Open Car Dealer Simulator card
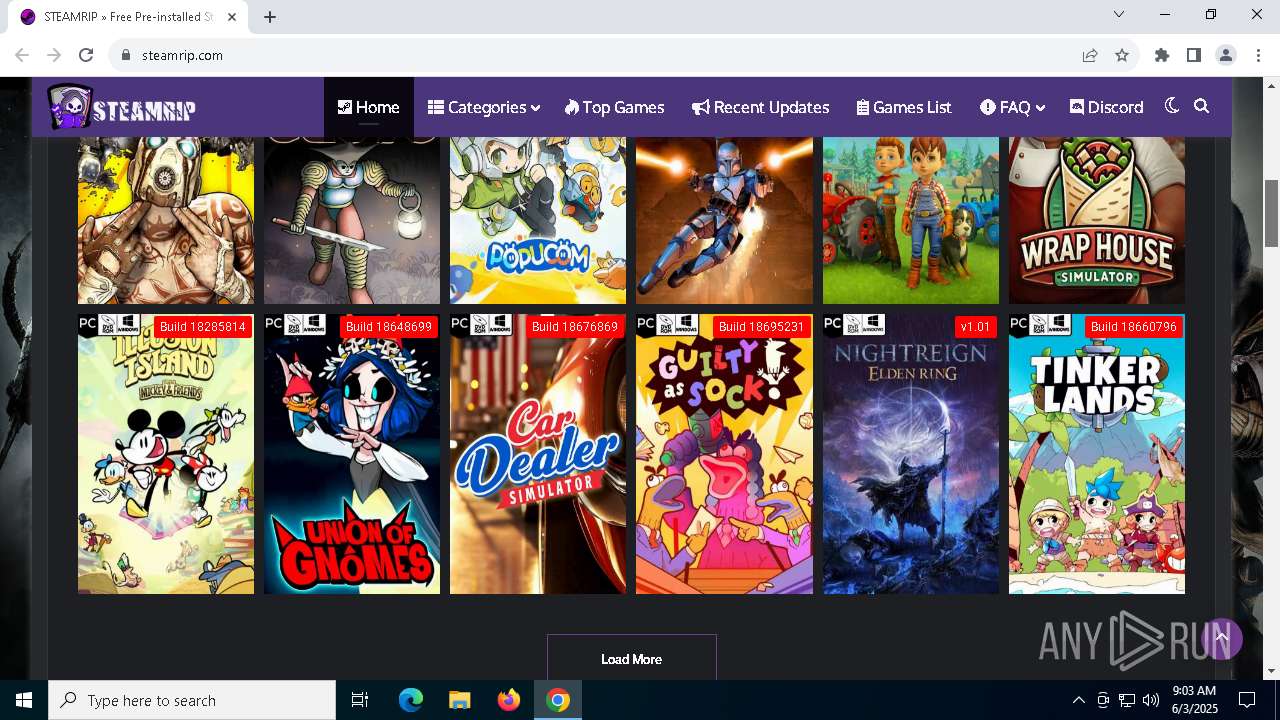Image resolution: width=1280 pixels, height=720 pixels. pyautogui.click(x=538, y=454)
